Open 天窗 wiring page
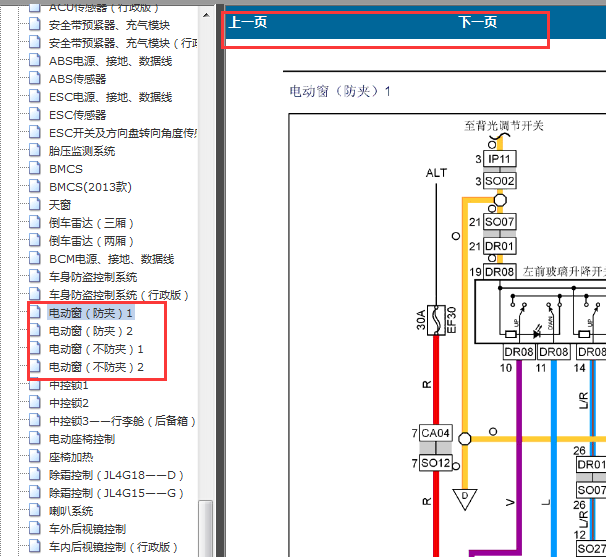 60,205
